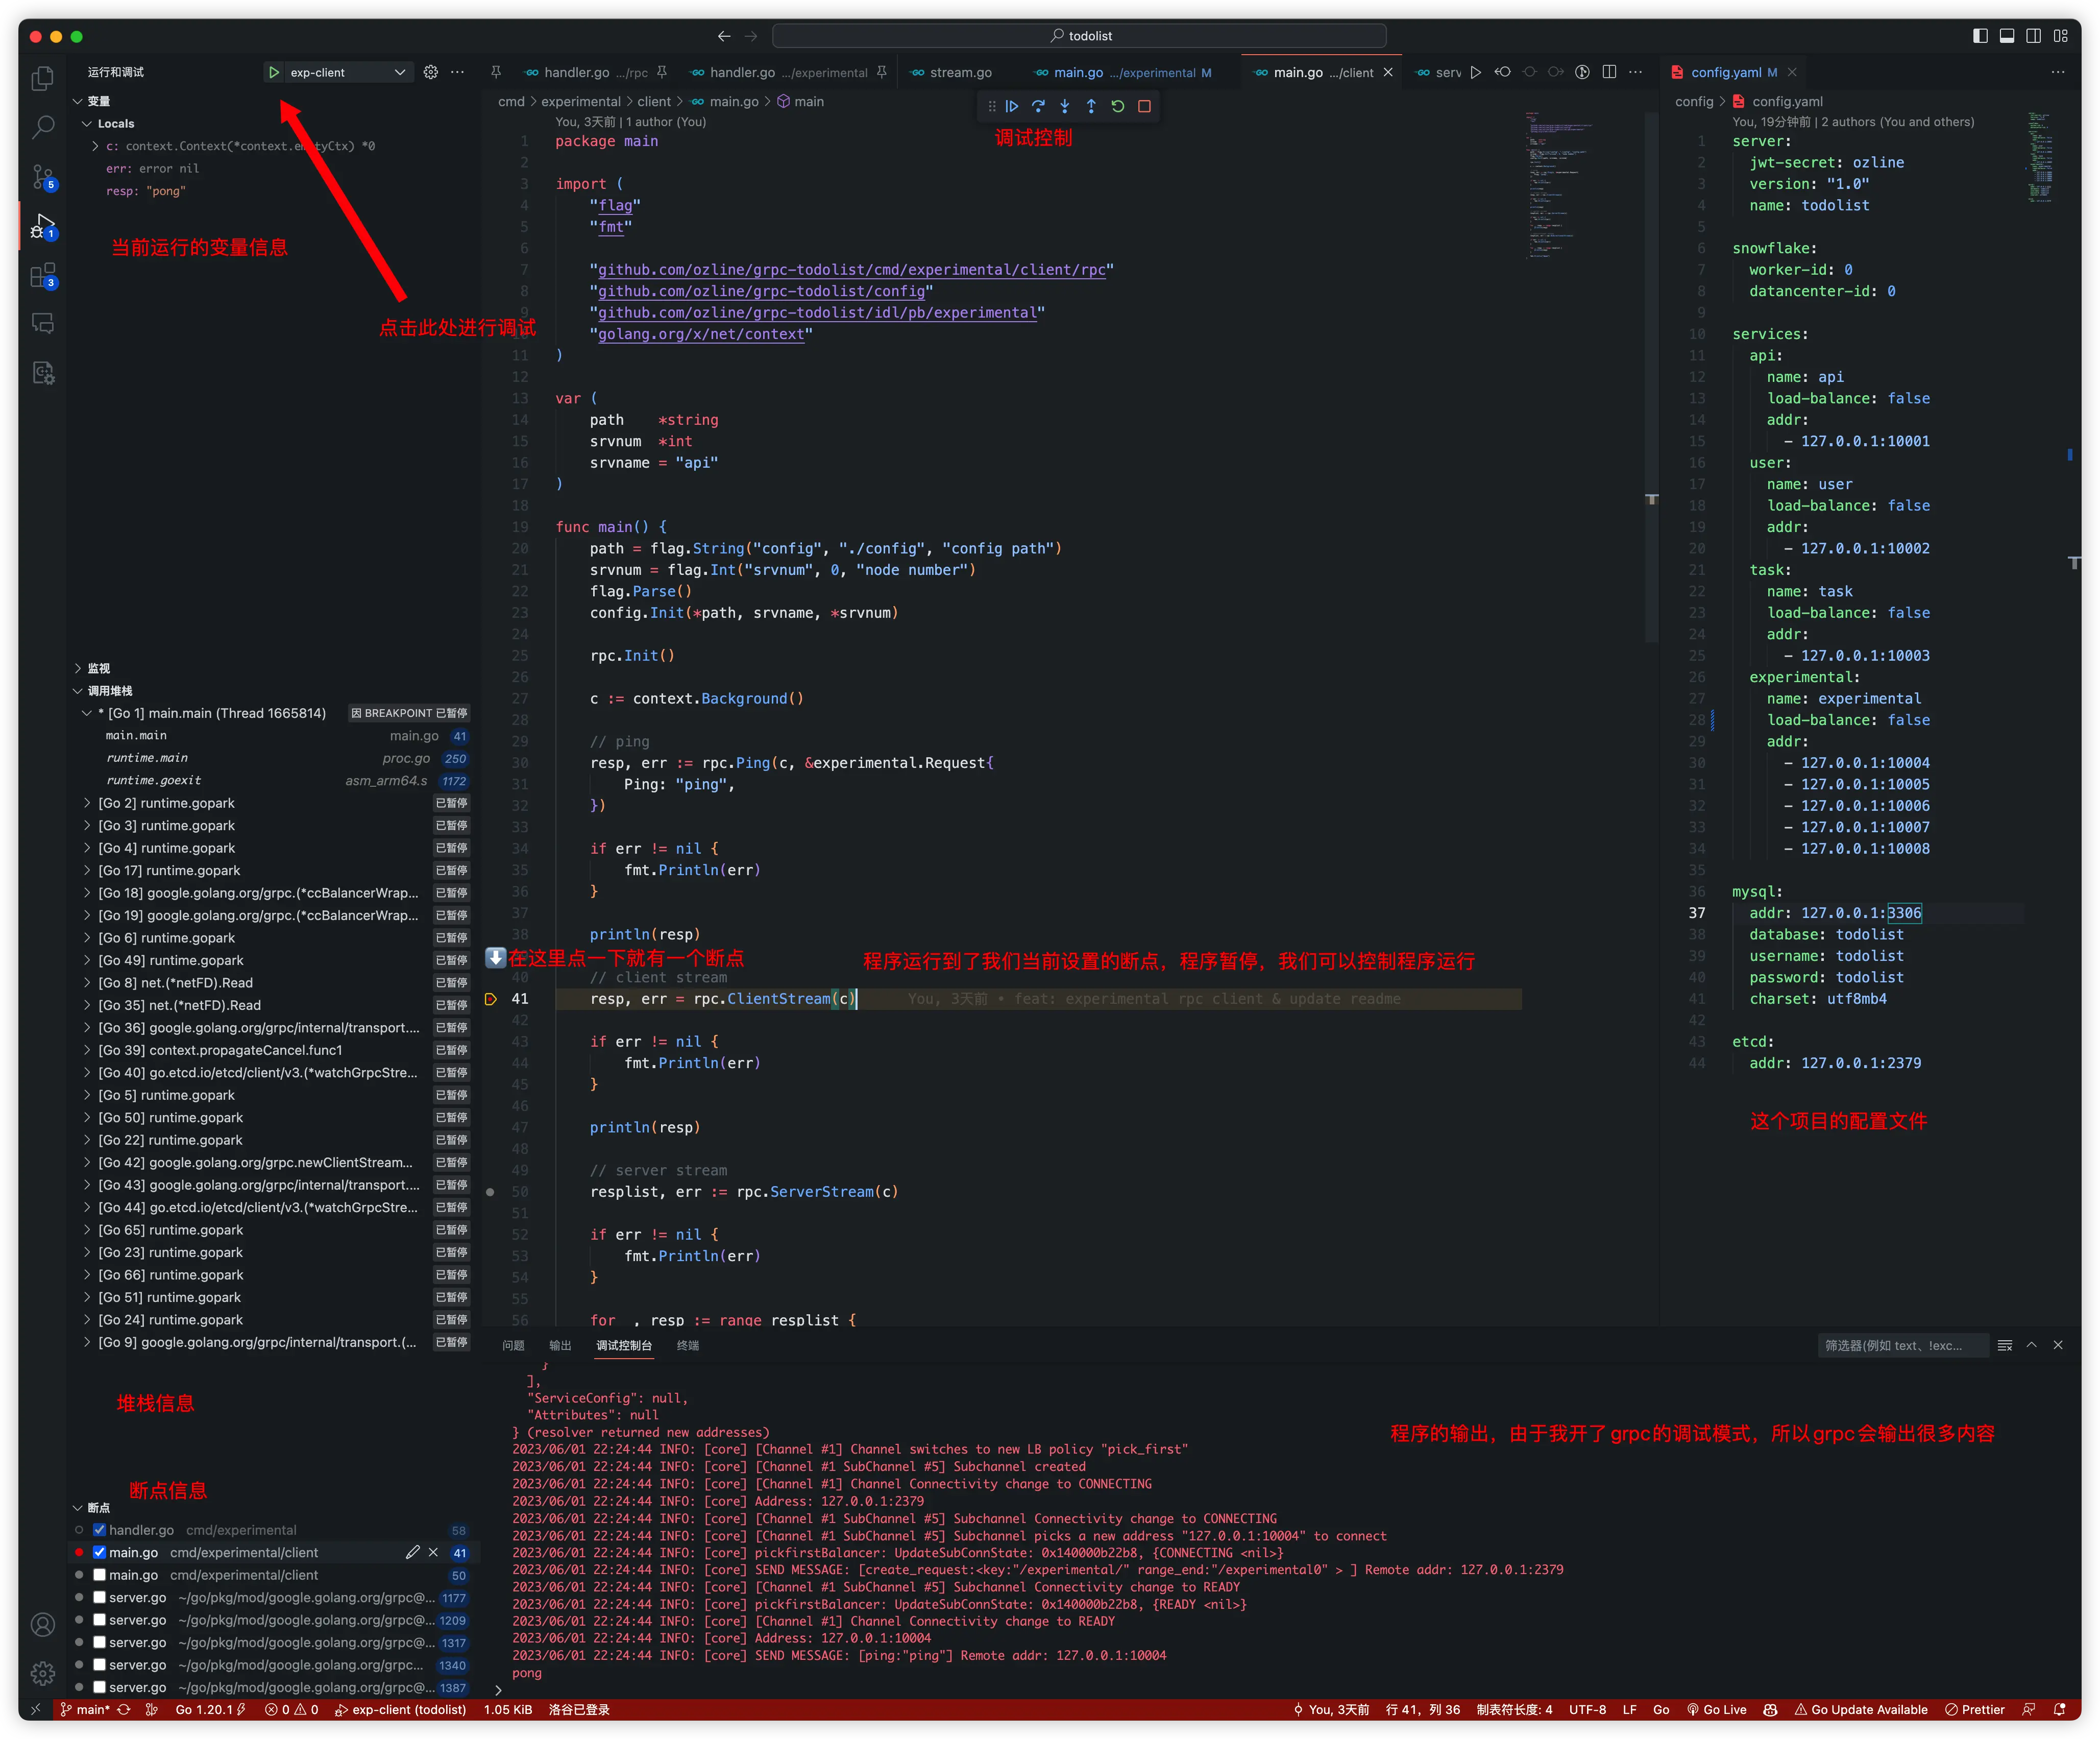The width and height of the screenshot is (2100, 1739).
Task: Stop the debugging session
Action: coord(1145,106)
